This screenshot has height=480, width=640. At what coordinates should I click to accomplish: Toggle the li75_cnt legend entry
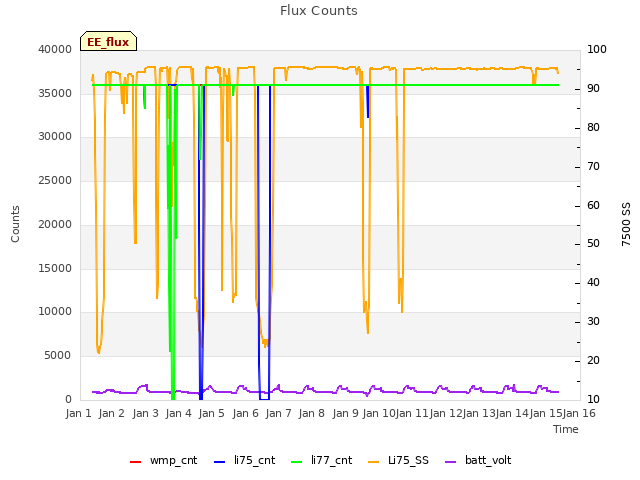tap(244, 460)
